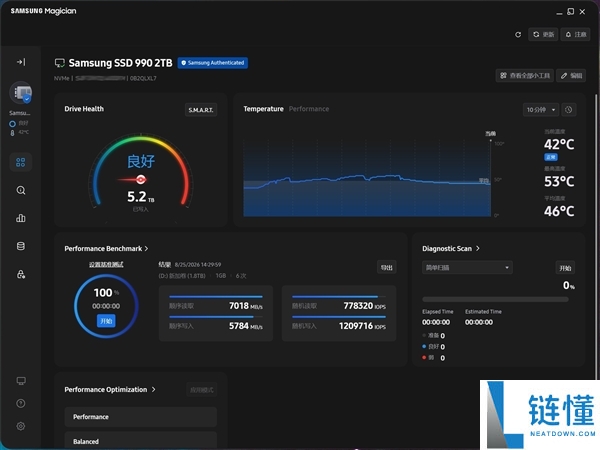Click the 5.2 TB written value
Image resolution: width=600 pixels, height=450 pixels.
(x=141, y=197)
